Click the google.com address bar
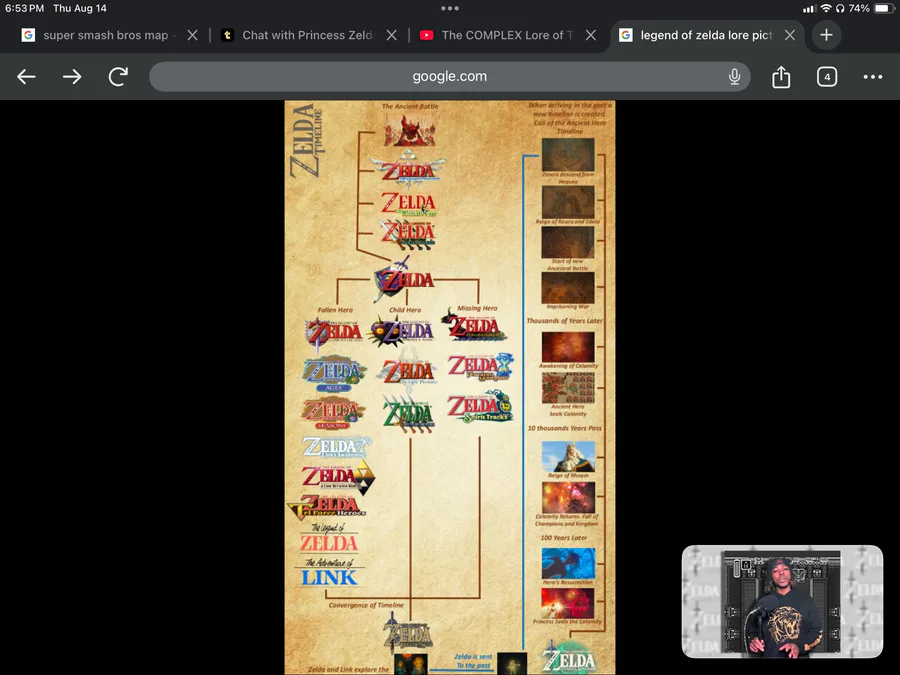The image size is (900, 675). click(x=449, y=76)
